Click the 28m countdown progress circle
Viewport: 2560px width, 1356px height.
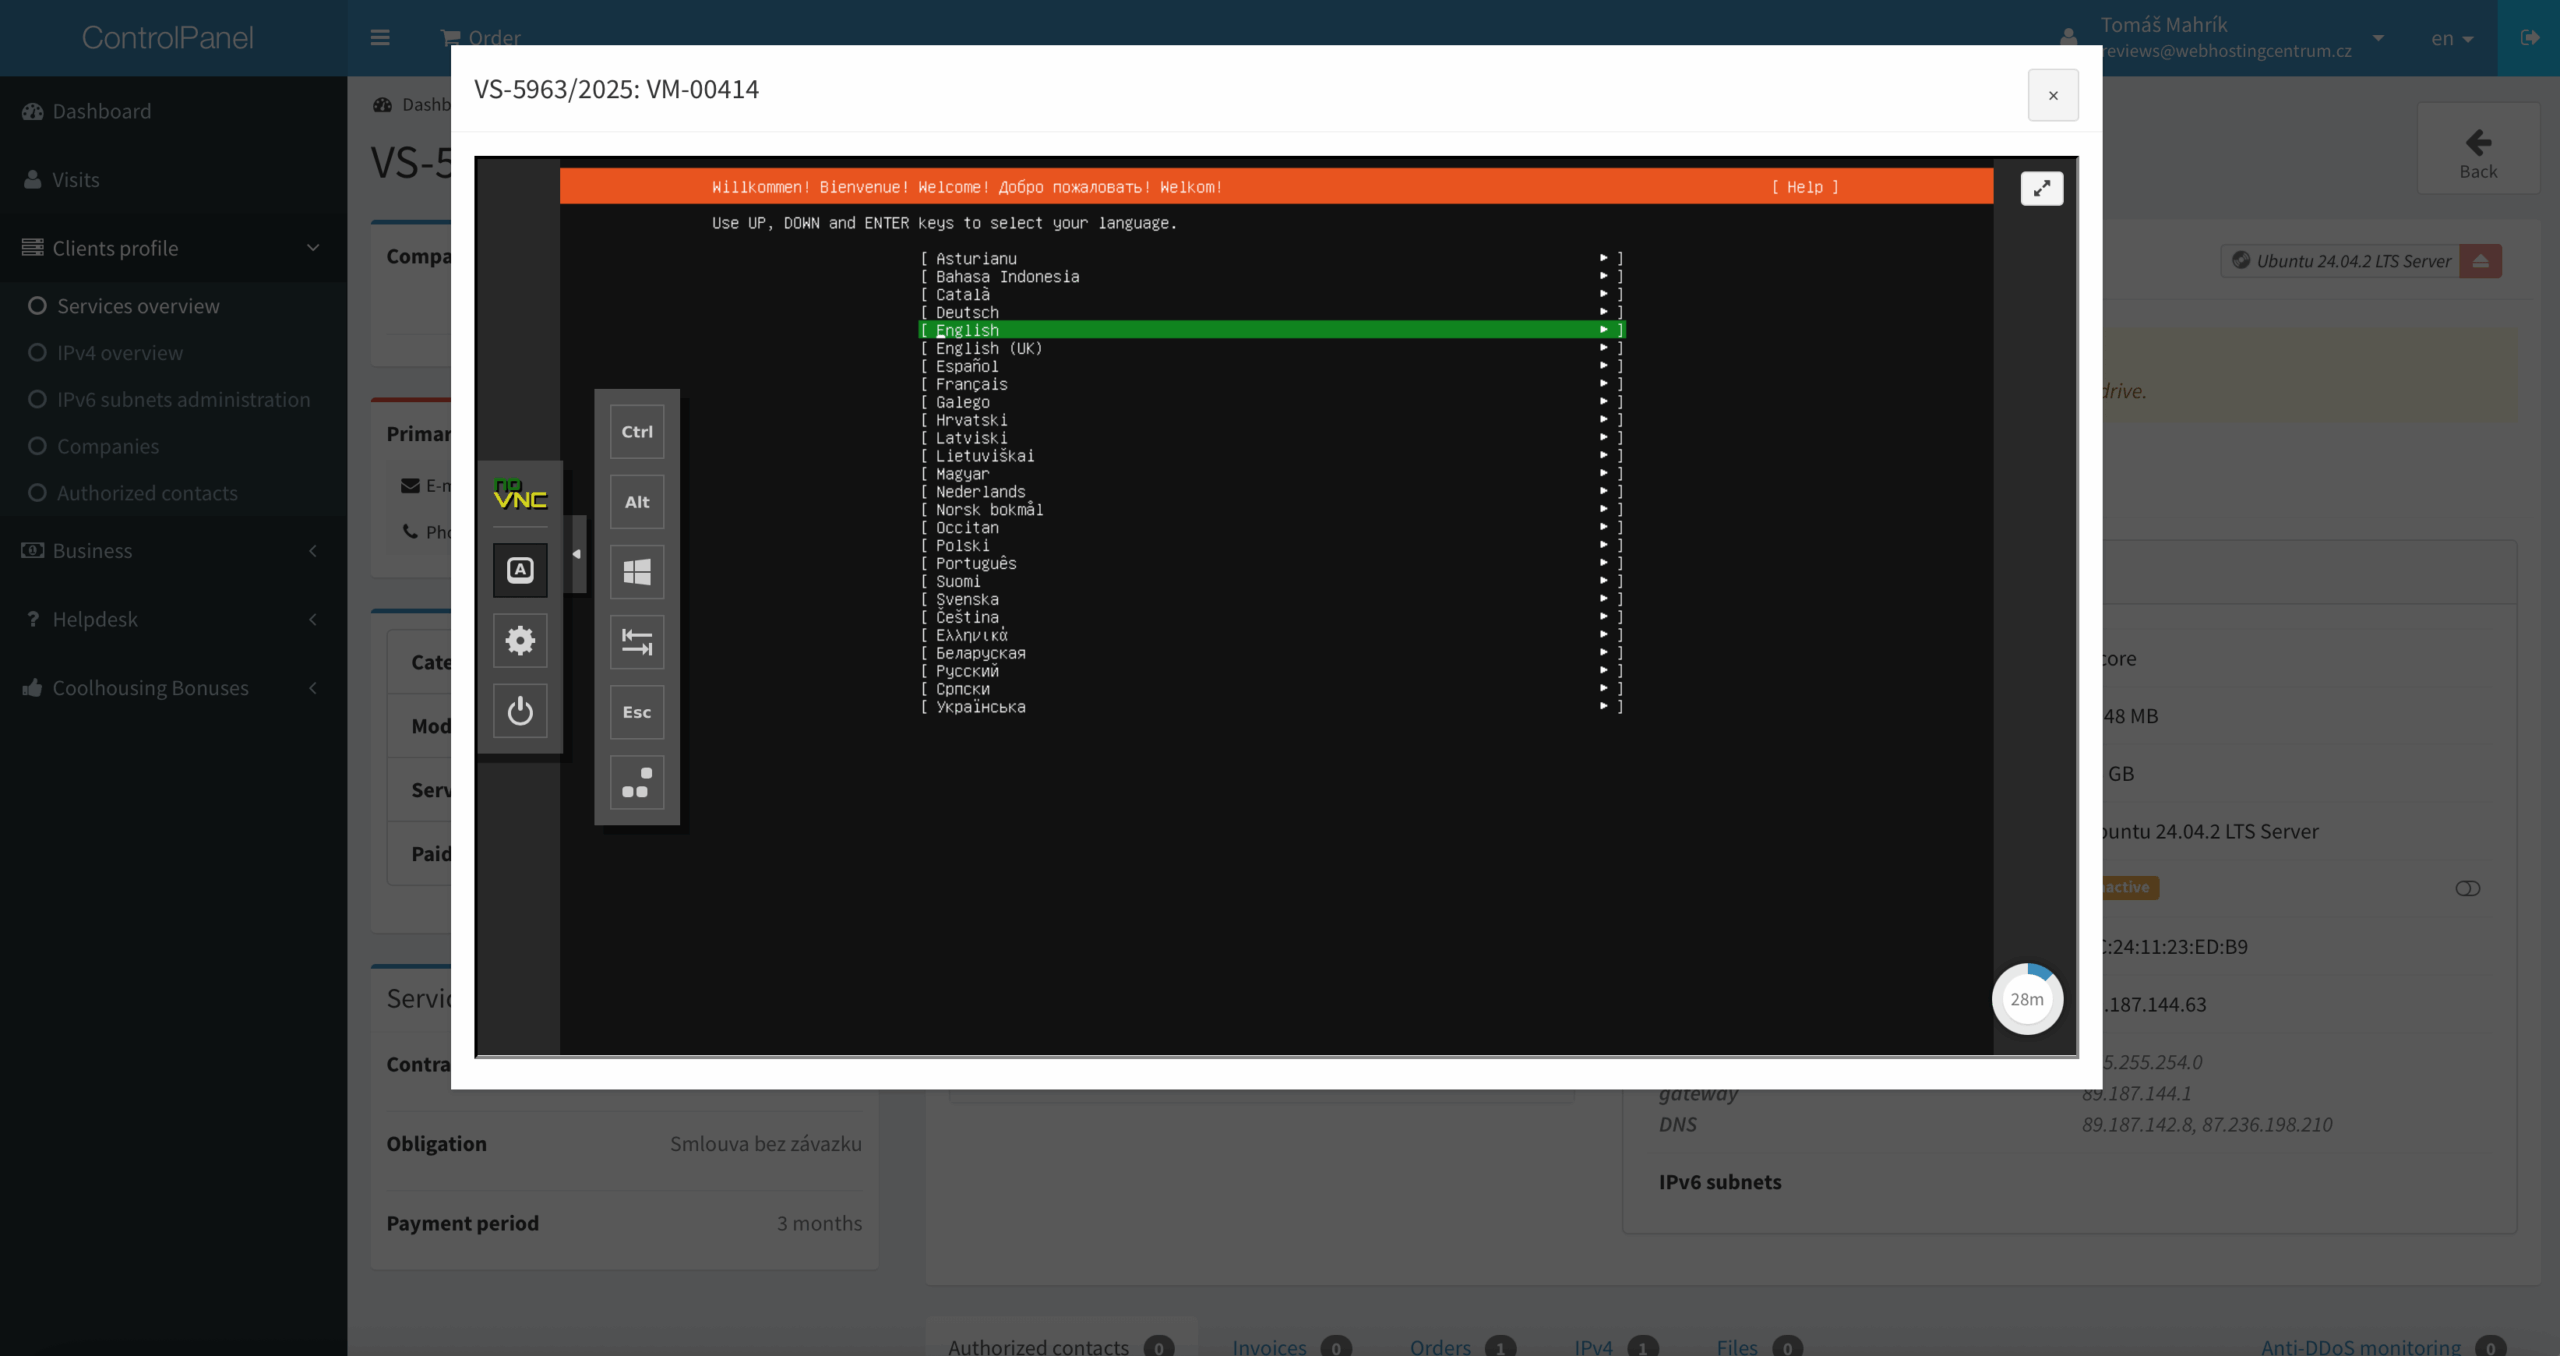point(2027,998)
